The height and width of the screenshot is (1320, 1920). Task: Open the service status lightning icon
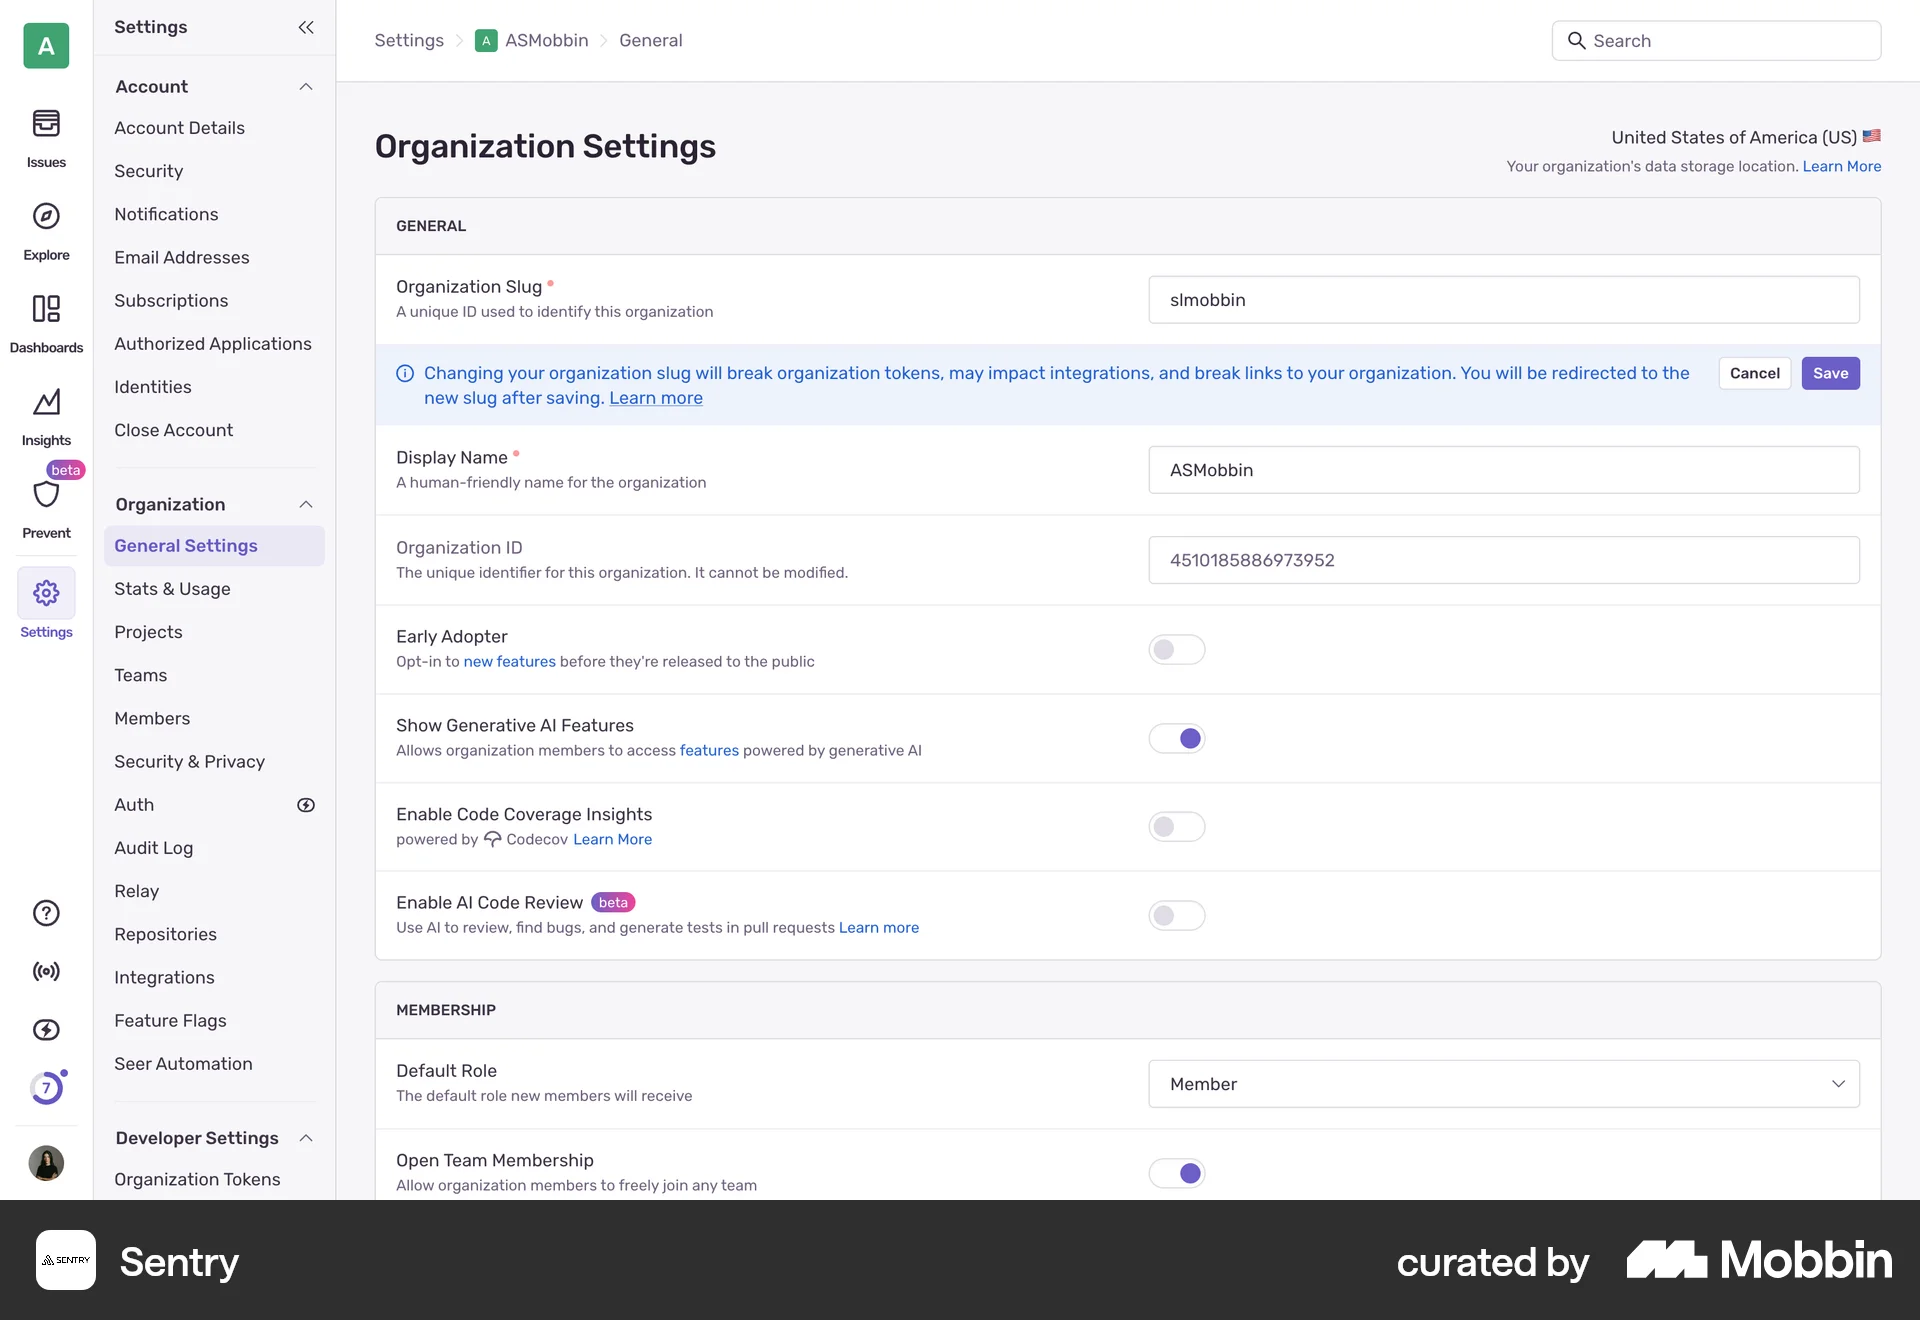(46, 1029)
